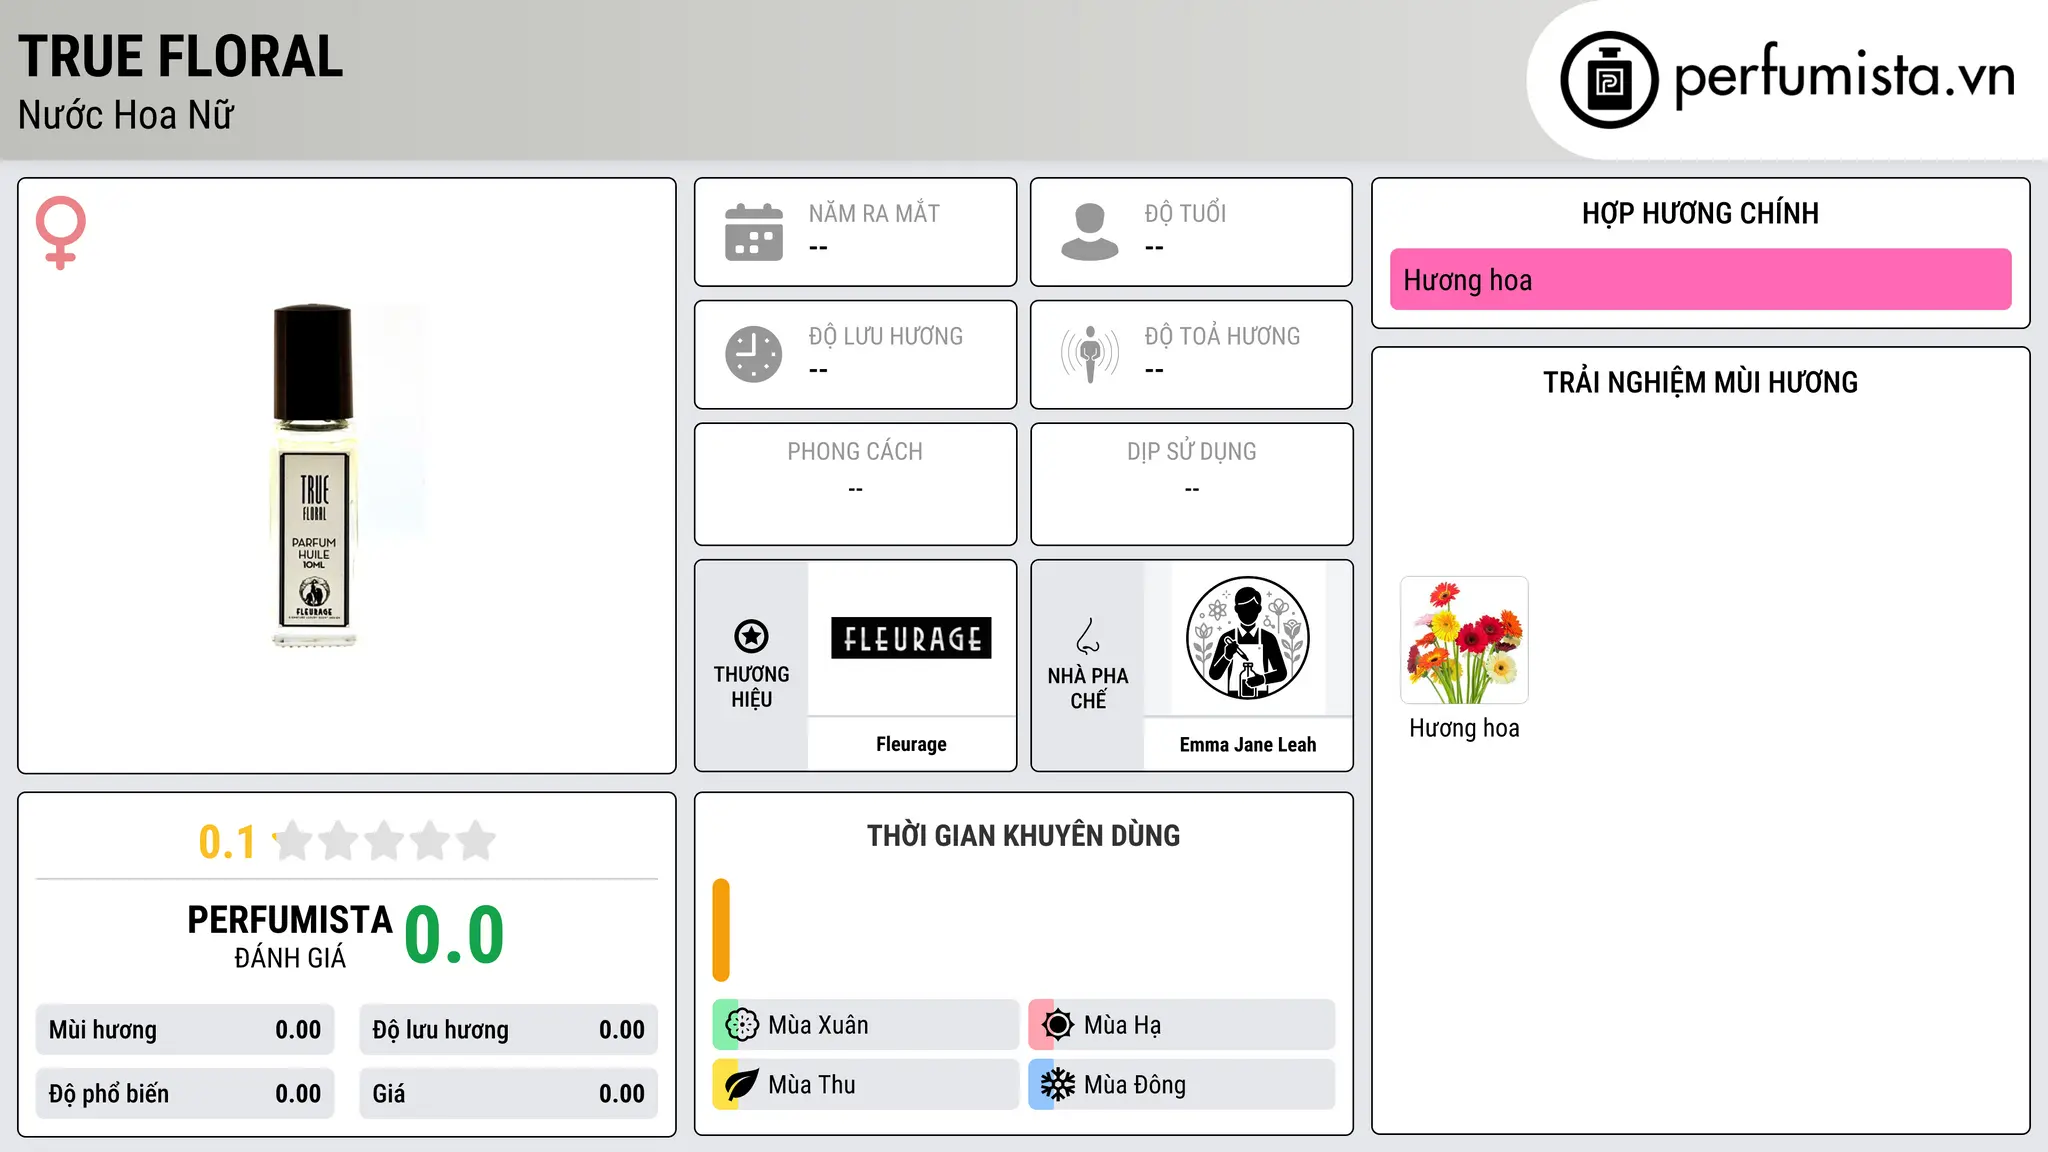Screen dimensions: 2048x1152
Task: Click the sillage icon beside Độ Toả Hương
Action: click(1090, 354)
